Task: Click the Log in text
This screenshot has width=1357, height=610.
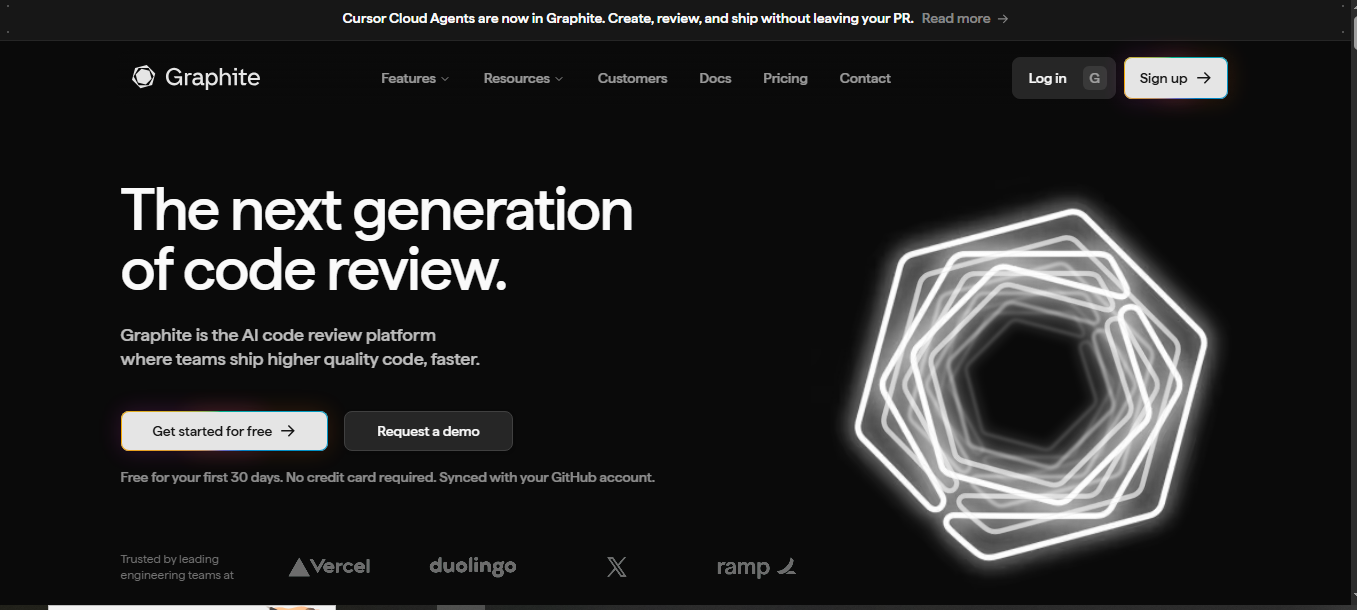Action: click(1047, 78)
